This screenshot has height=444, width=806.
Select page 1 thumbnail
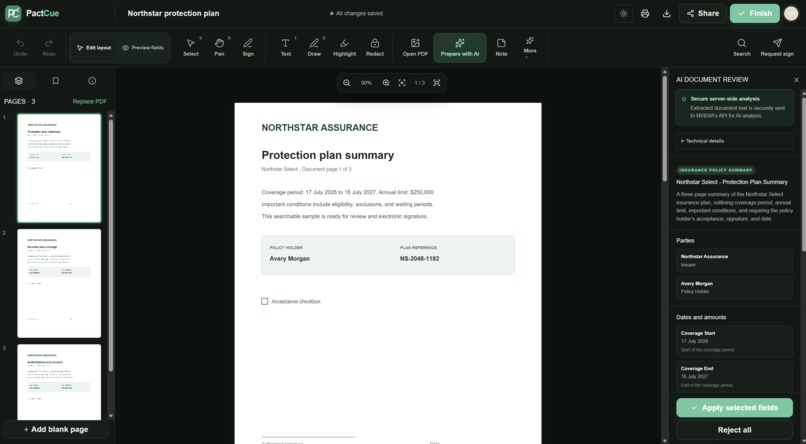tap(59, 168)
